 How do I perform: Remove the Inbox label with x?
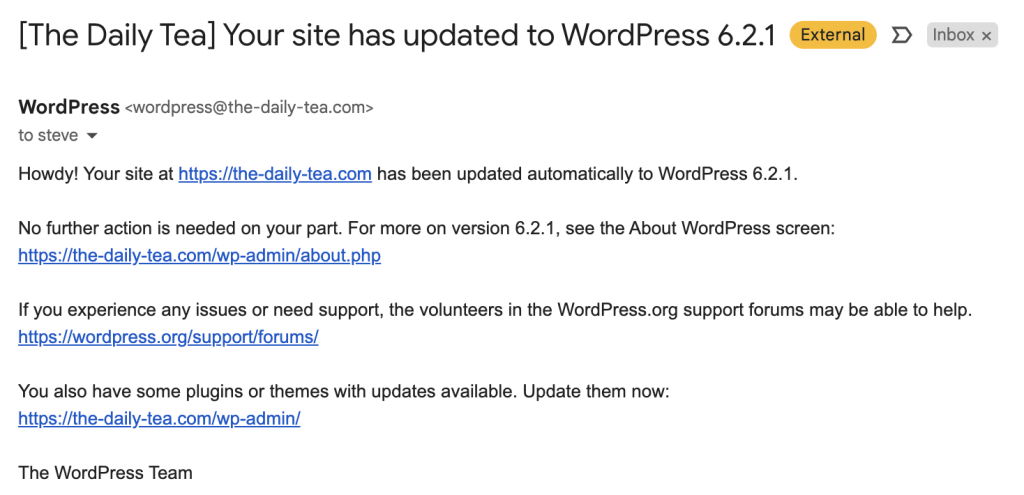coord(986,36)
